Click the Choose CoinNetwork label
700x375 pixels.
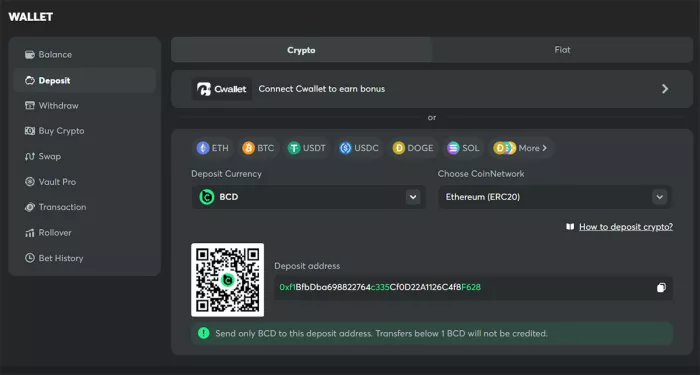coord(481,174)
